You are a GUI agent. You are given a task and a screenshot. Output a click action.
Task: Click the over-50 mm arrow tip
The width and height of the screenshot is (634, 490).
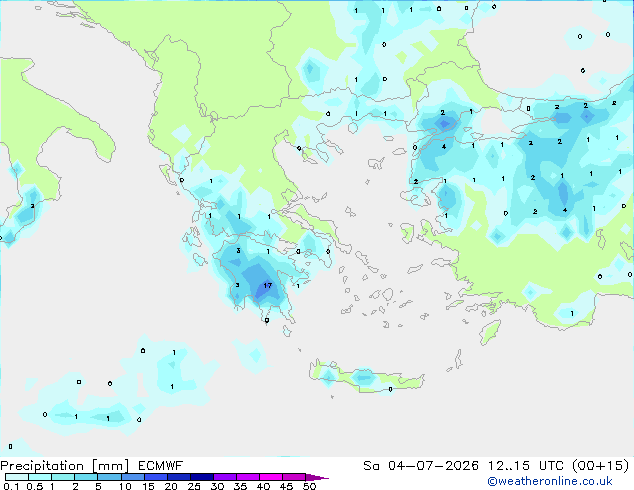[317, 477]
